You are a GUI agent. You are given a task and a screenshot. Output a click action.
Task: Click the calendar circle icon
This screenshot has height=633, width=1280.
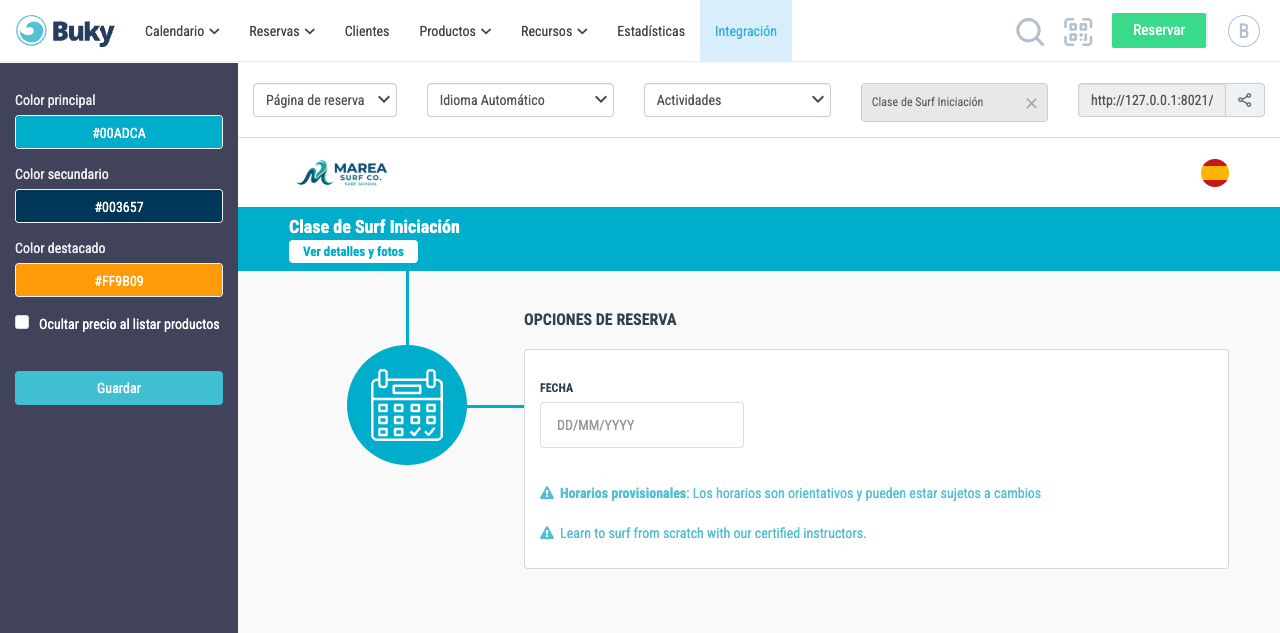pyautogui.click(x=407, y=405)
